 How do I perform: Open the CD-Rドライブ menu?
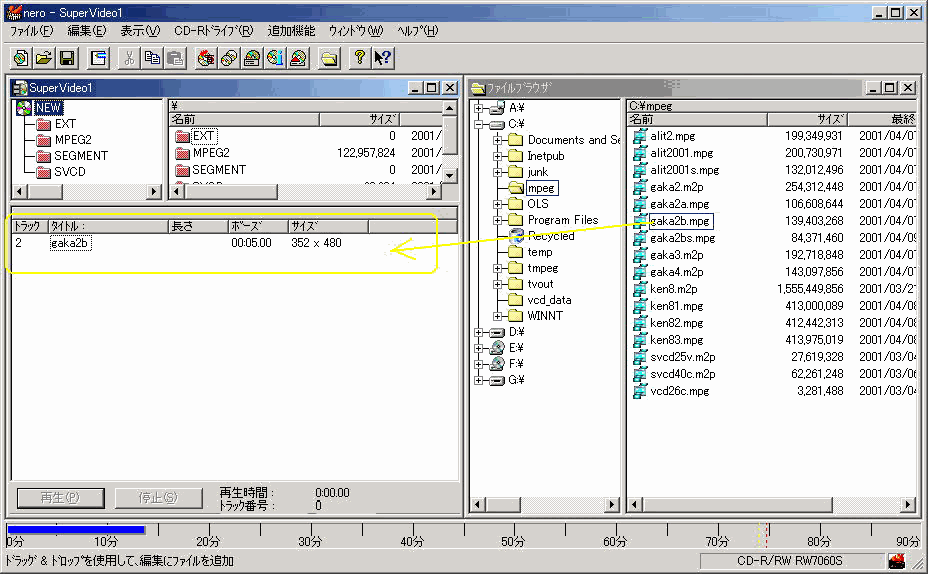[213, 31]
